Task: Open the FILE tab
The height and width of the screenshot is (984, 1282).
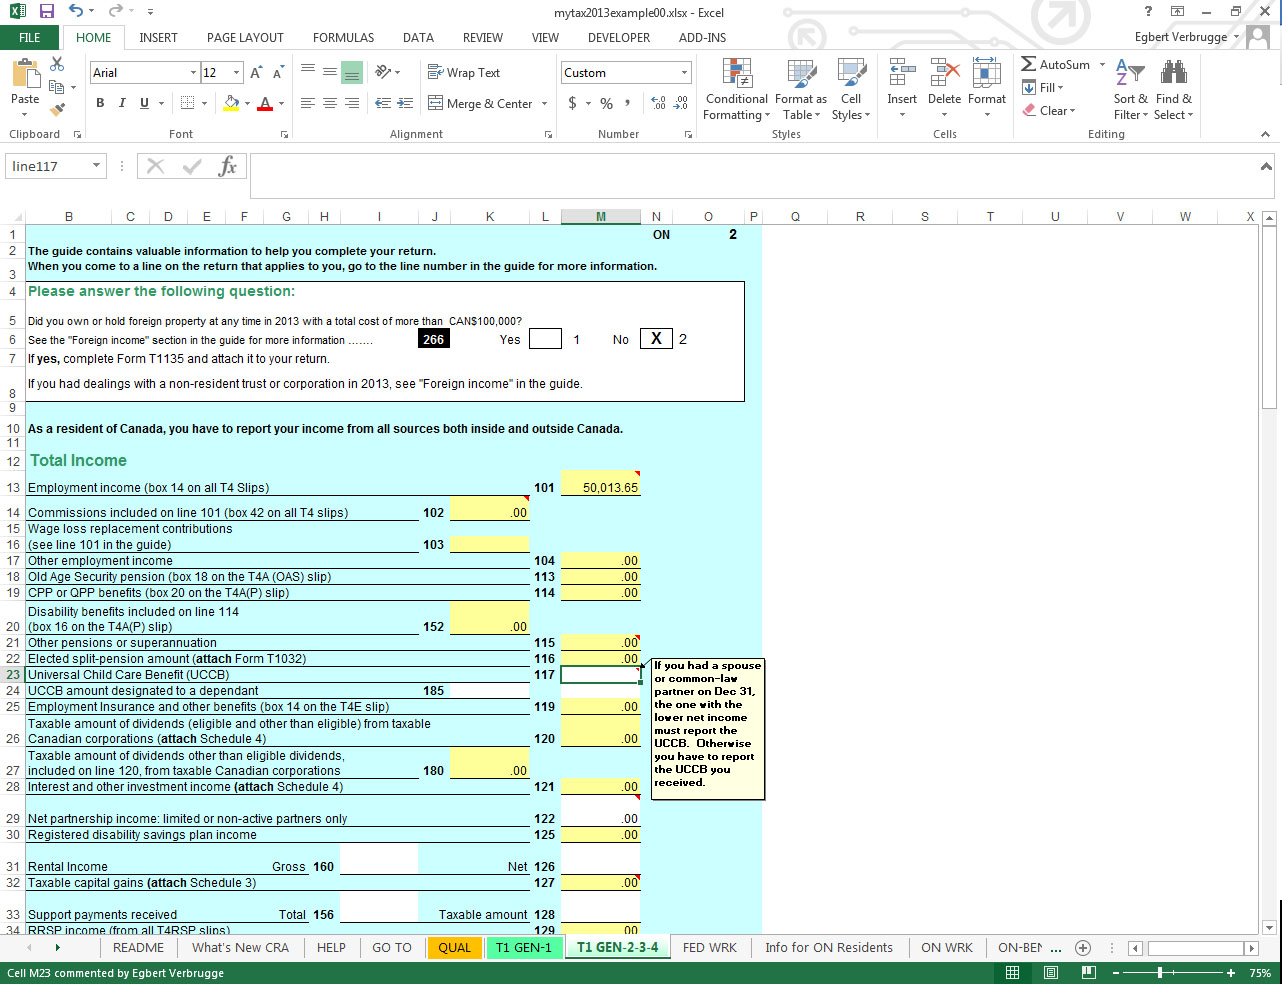Action: tap(30, 38)
